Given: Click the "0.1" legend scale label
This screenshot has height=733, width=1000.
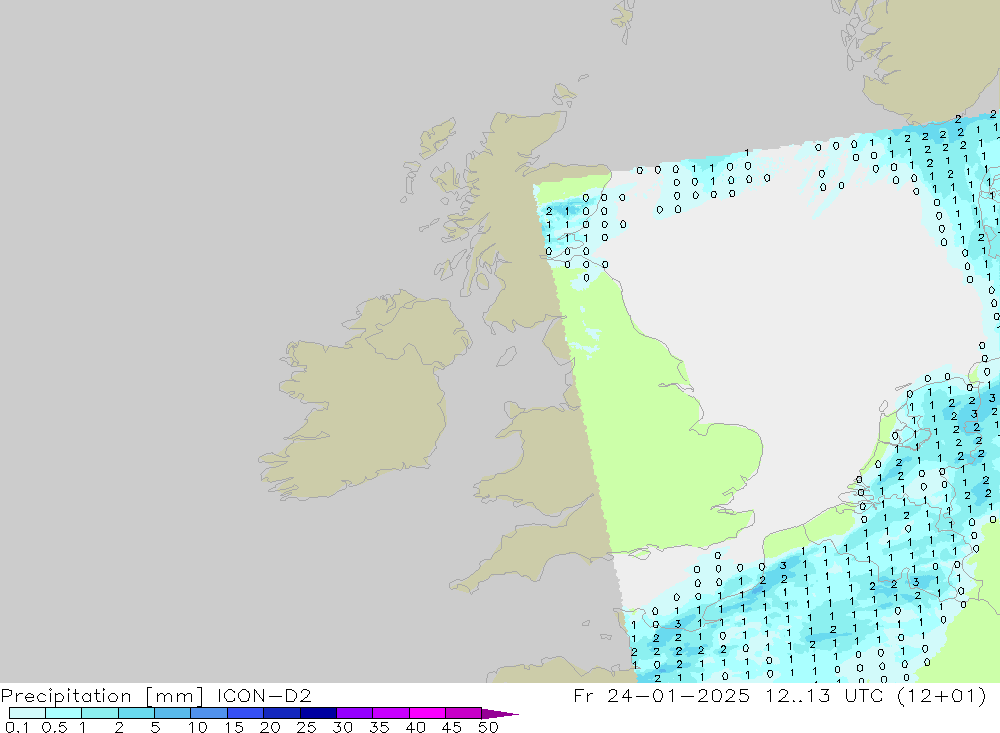Looking at the screenshot, I should point(17,727).
